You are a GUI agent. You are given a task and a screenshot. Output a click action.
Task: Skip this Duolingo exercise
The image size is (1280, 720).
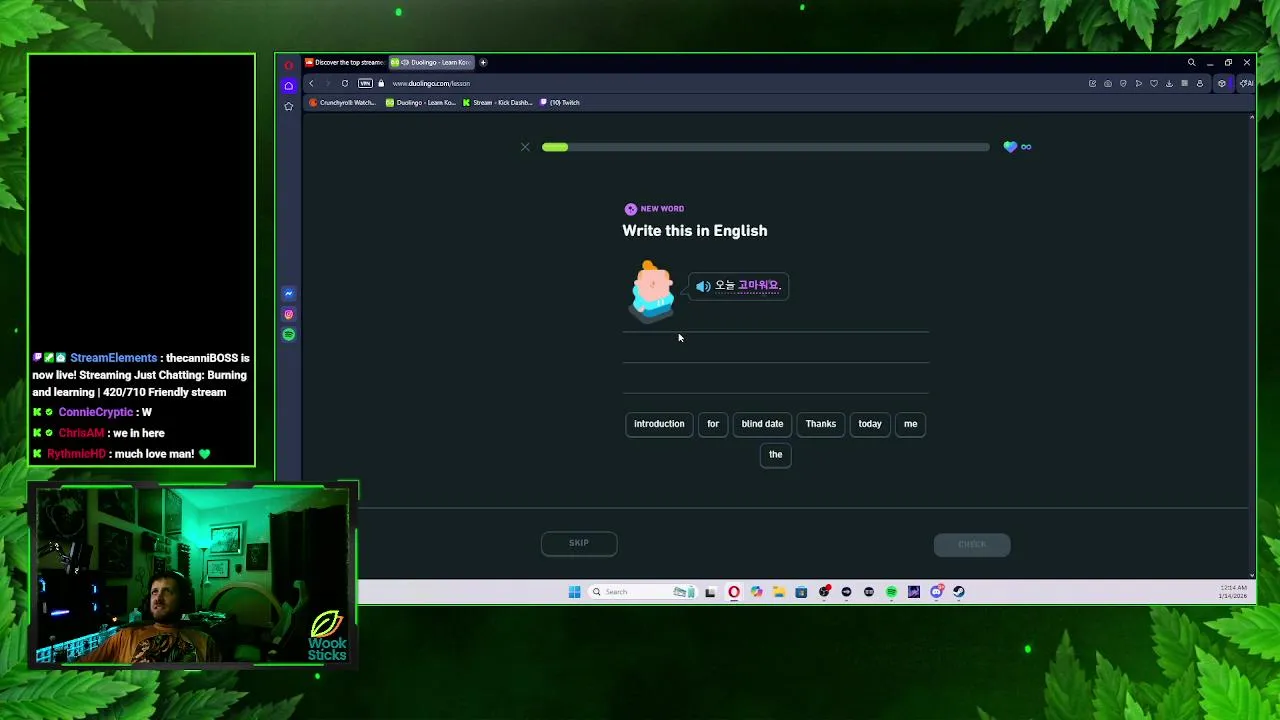coord(579,543)
